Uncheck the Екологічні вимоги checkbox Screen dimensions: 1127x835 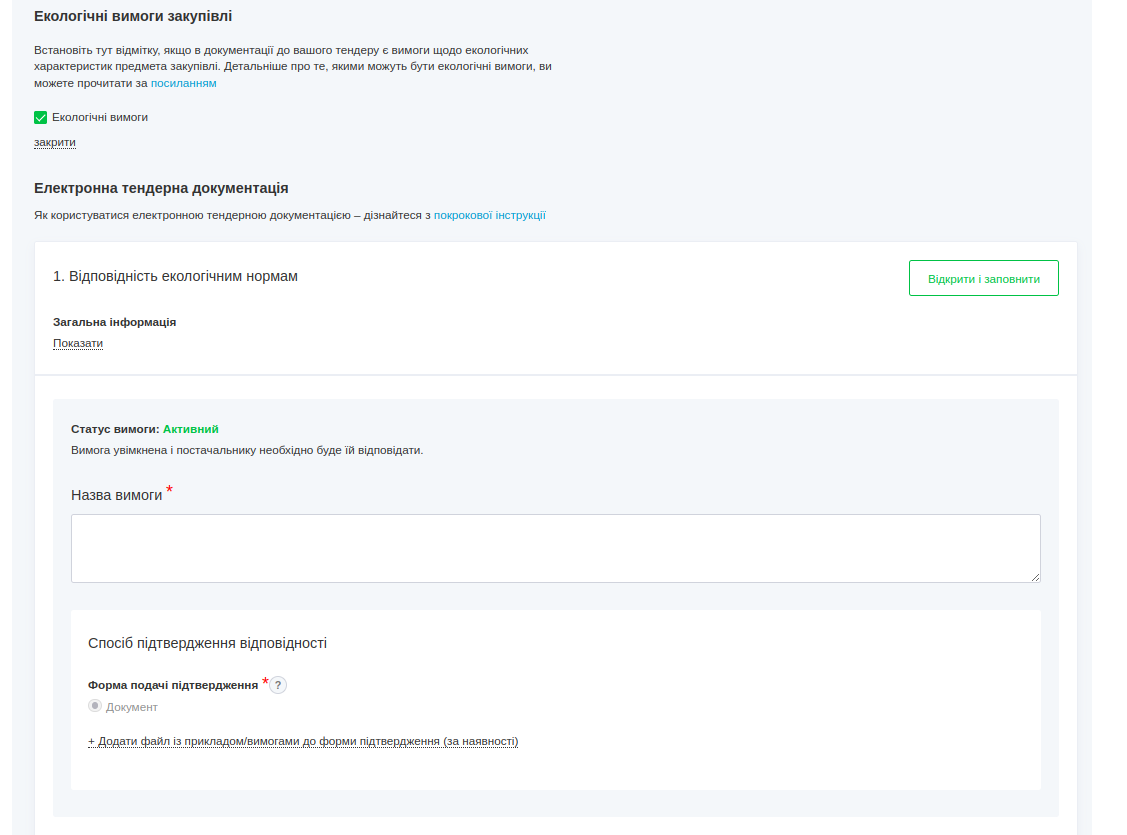41,117
